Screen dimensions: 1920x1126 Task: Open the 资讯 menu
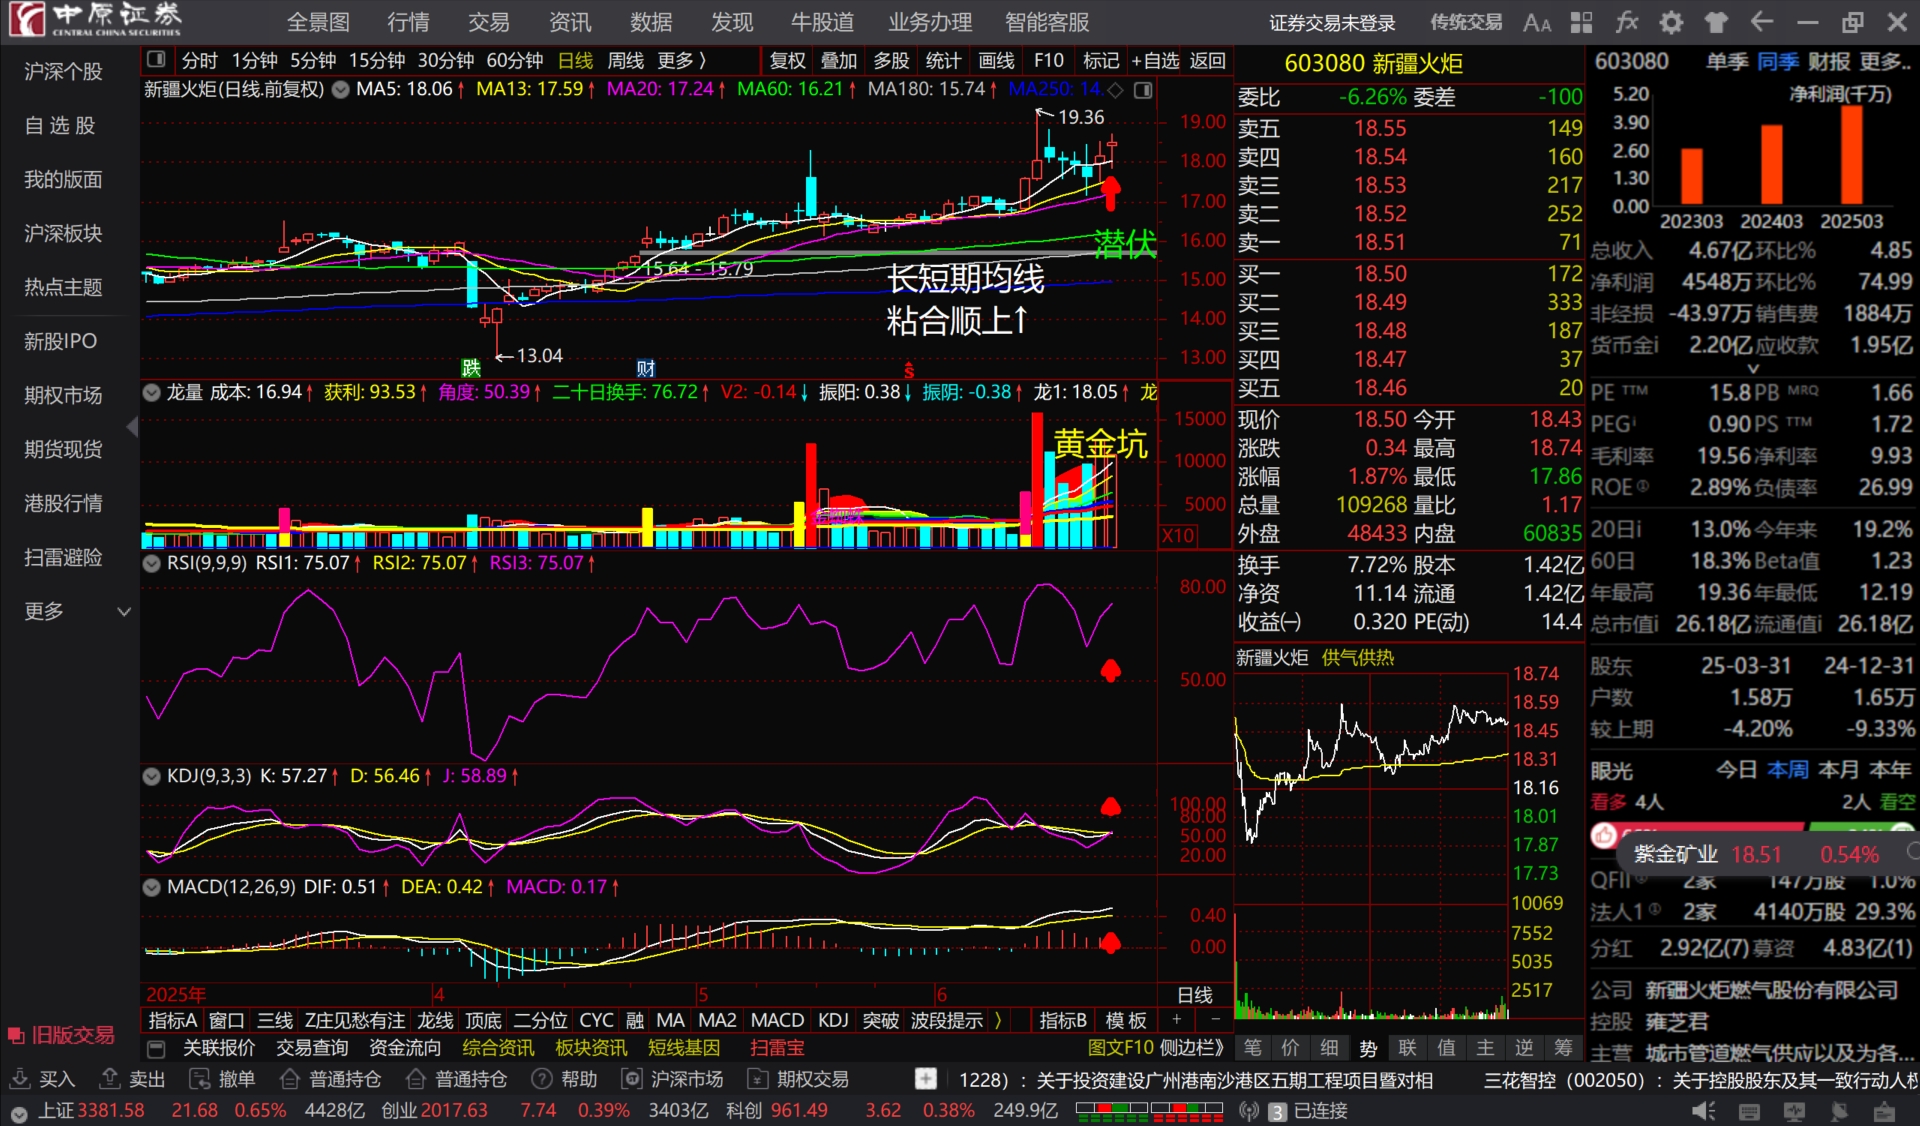point(570,22)
